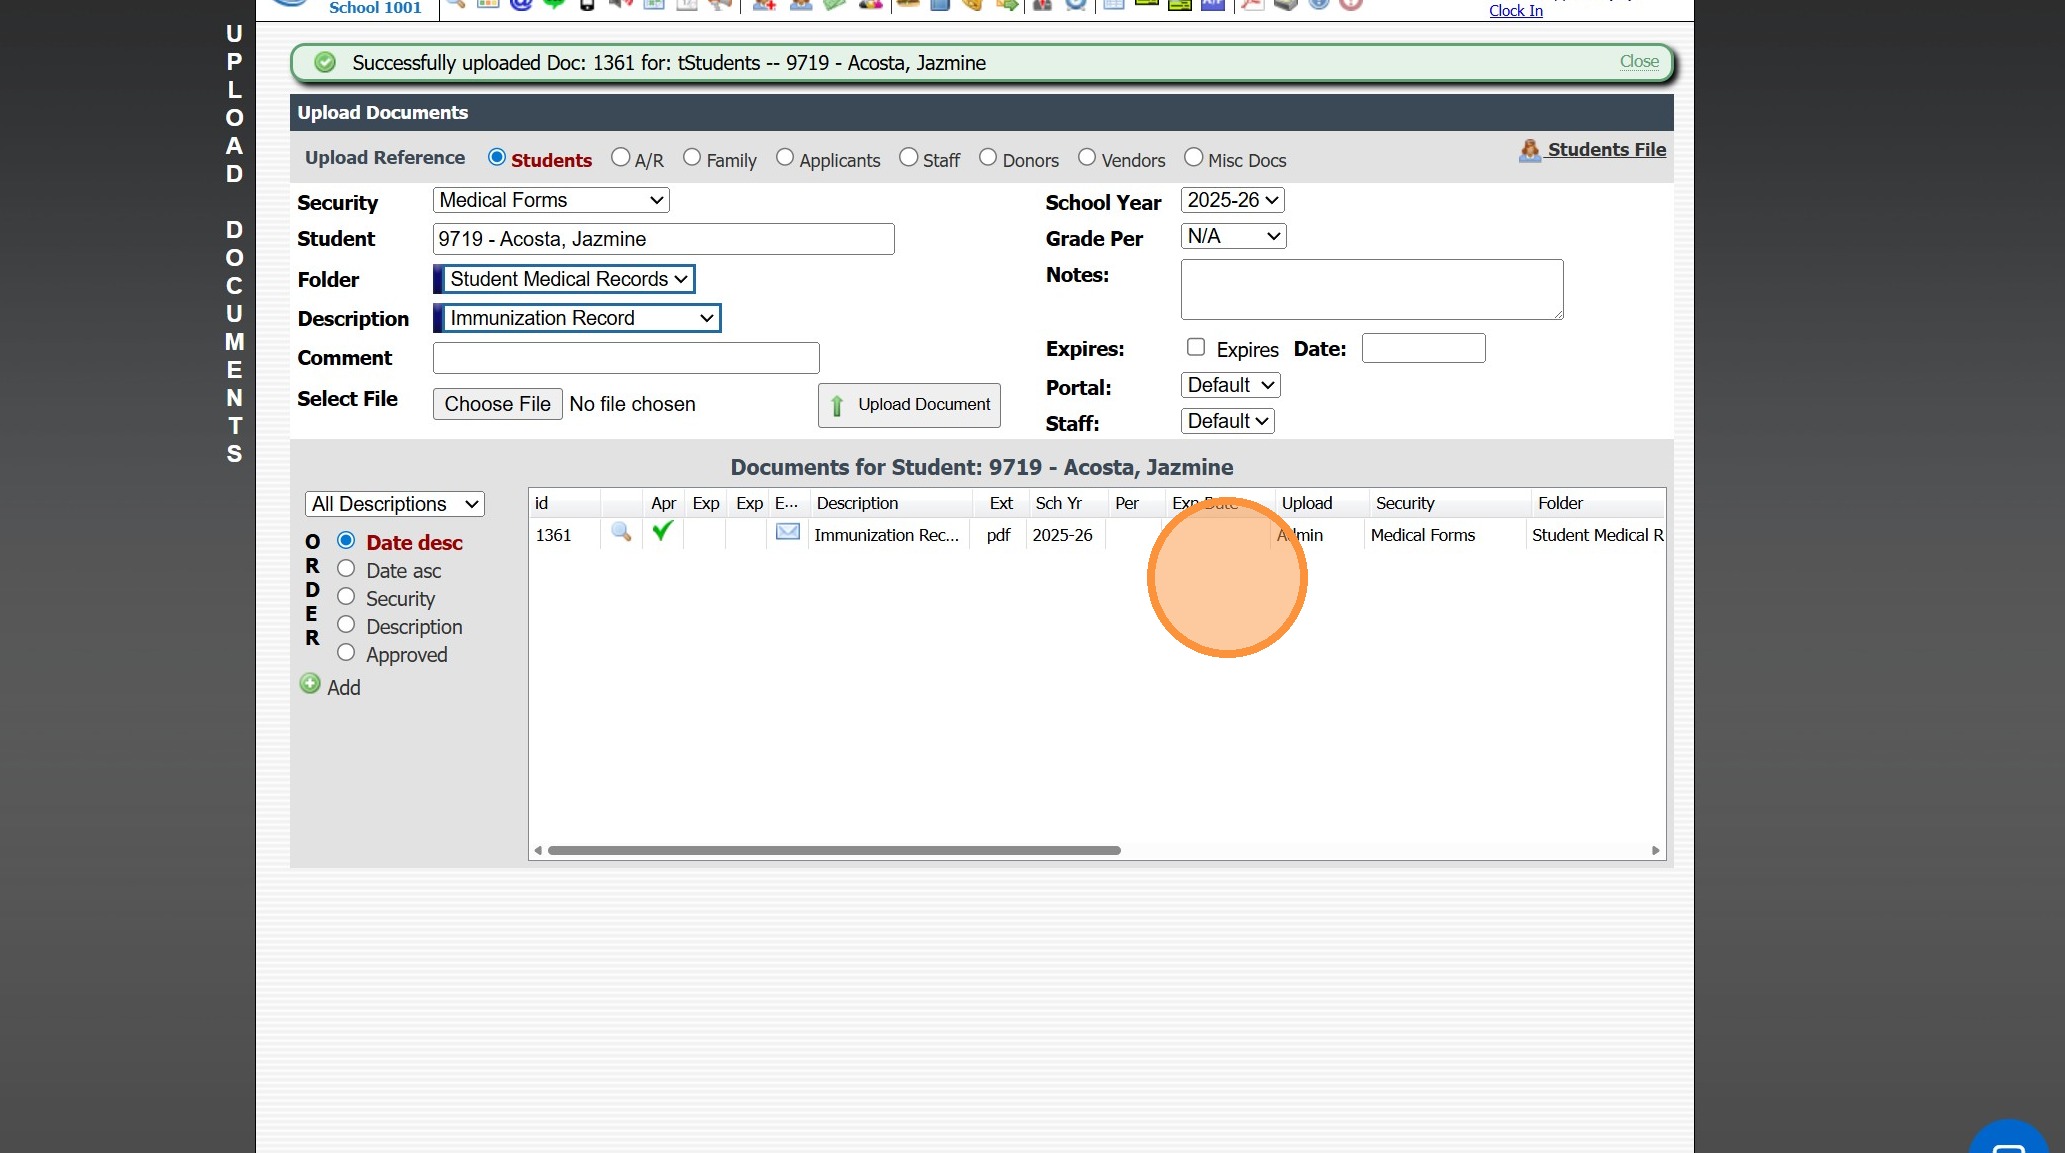Click the green plus Add icon
The width and height of the screenshot is (2065, 1153).
coord(310,685)
